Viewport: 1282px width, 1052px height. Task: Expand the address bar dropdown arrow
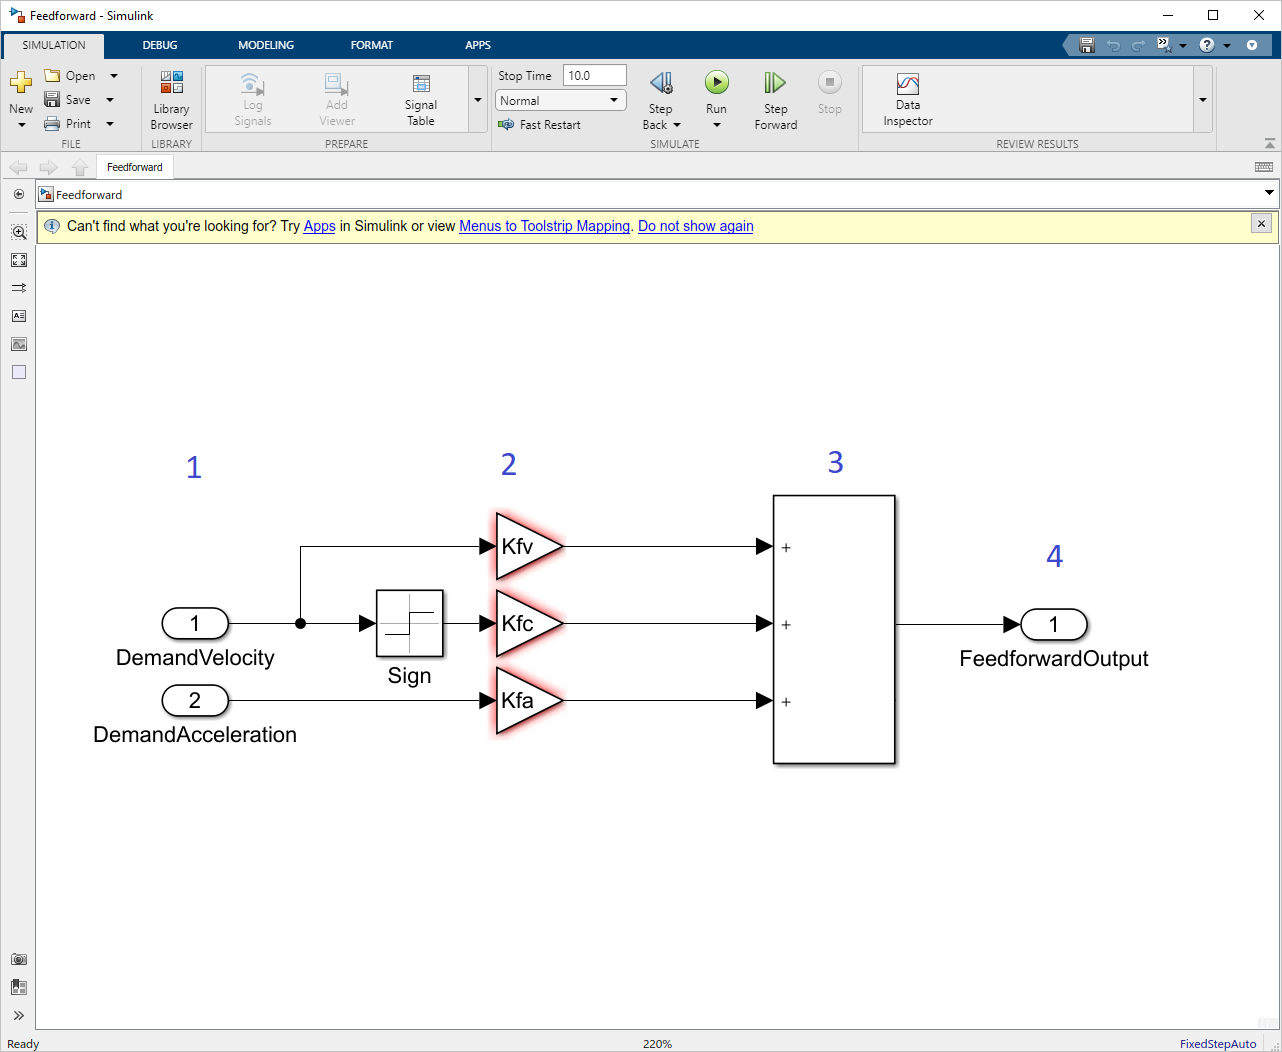1269,193
